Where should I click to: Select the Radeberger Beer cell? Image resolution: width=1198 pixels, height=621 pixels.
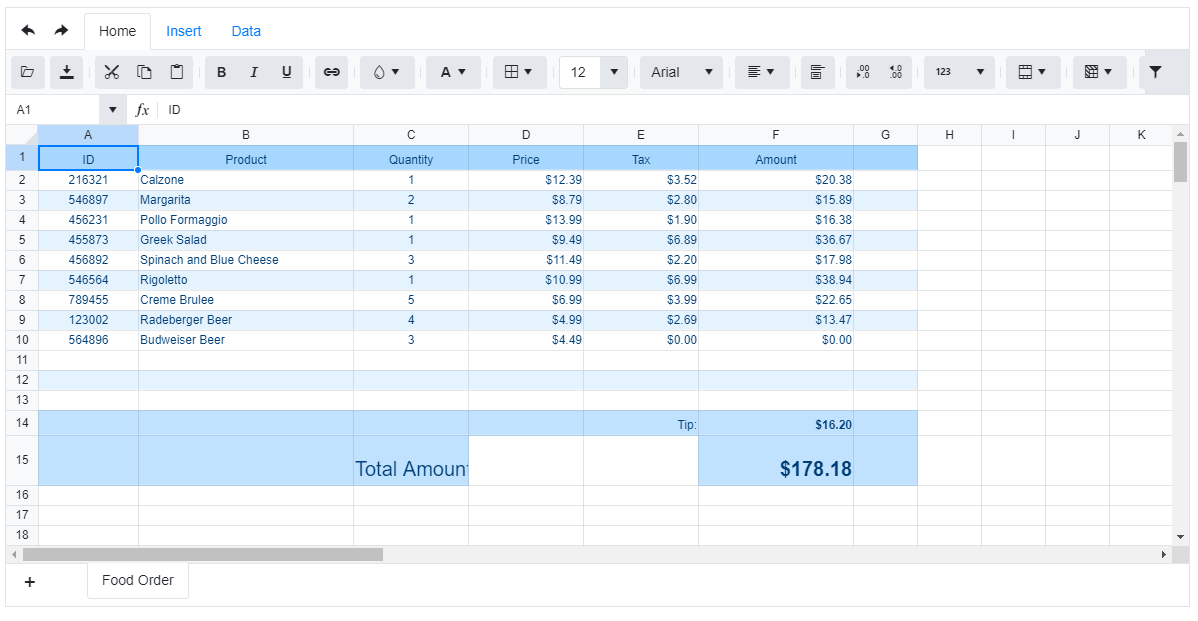pos(246,320)
